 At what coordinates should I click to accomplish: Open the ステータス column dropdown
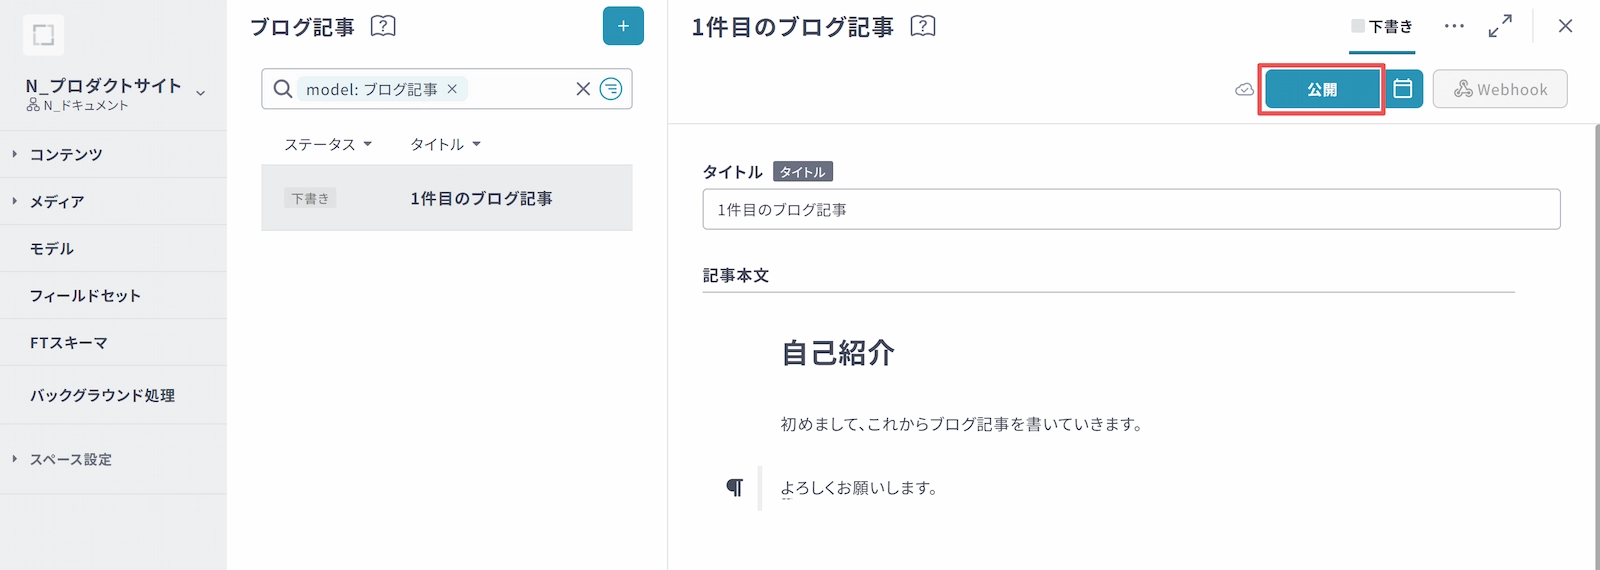pyautogui.click(x=328, y=144)
